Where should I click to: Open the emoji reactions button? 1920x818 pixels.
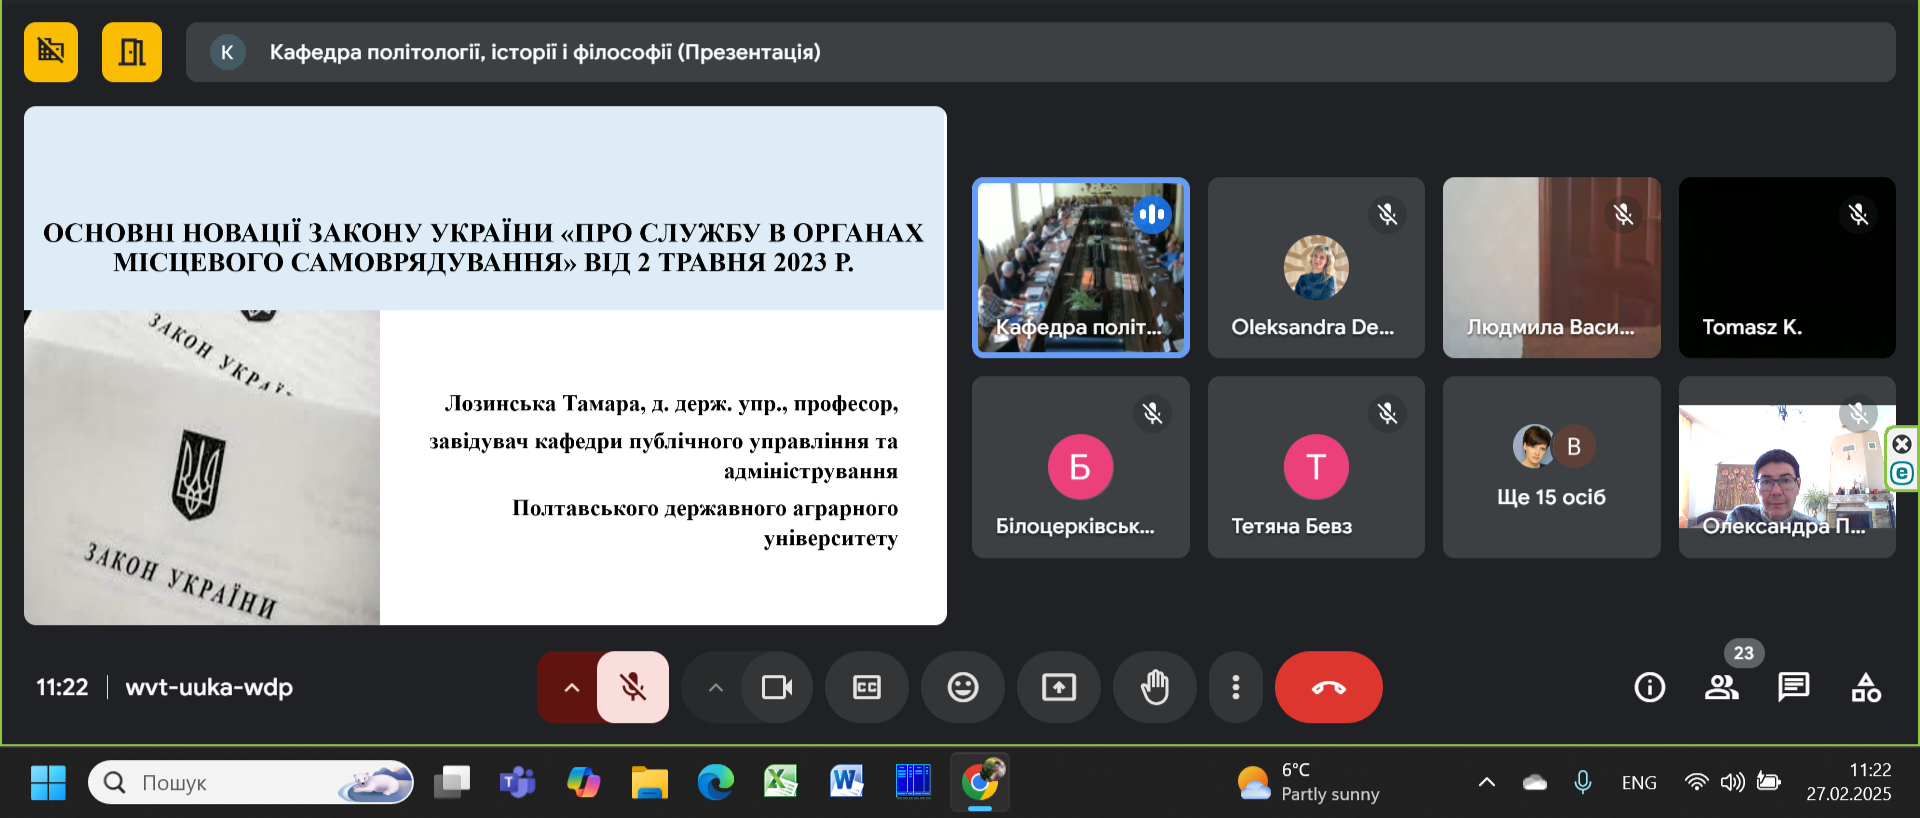(962, 687)
